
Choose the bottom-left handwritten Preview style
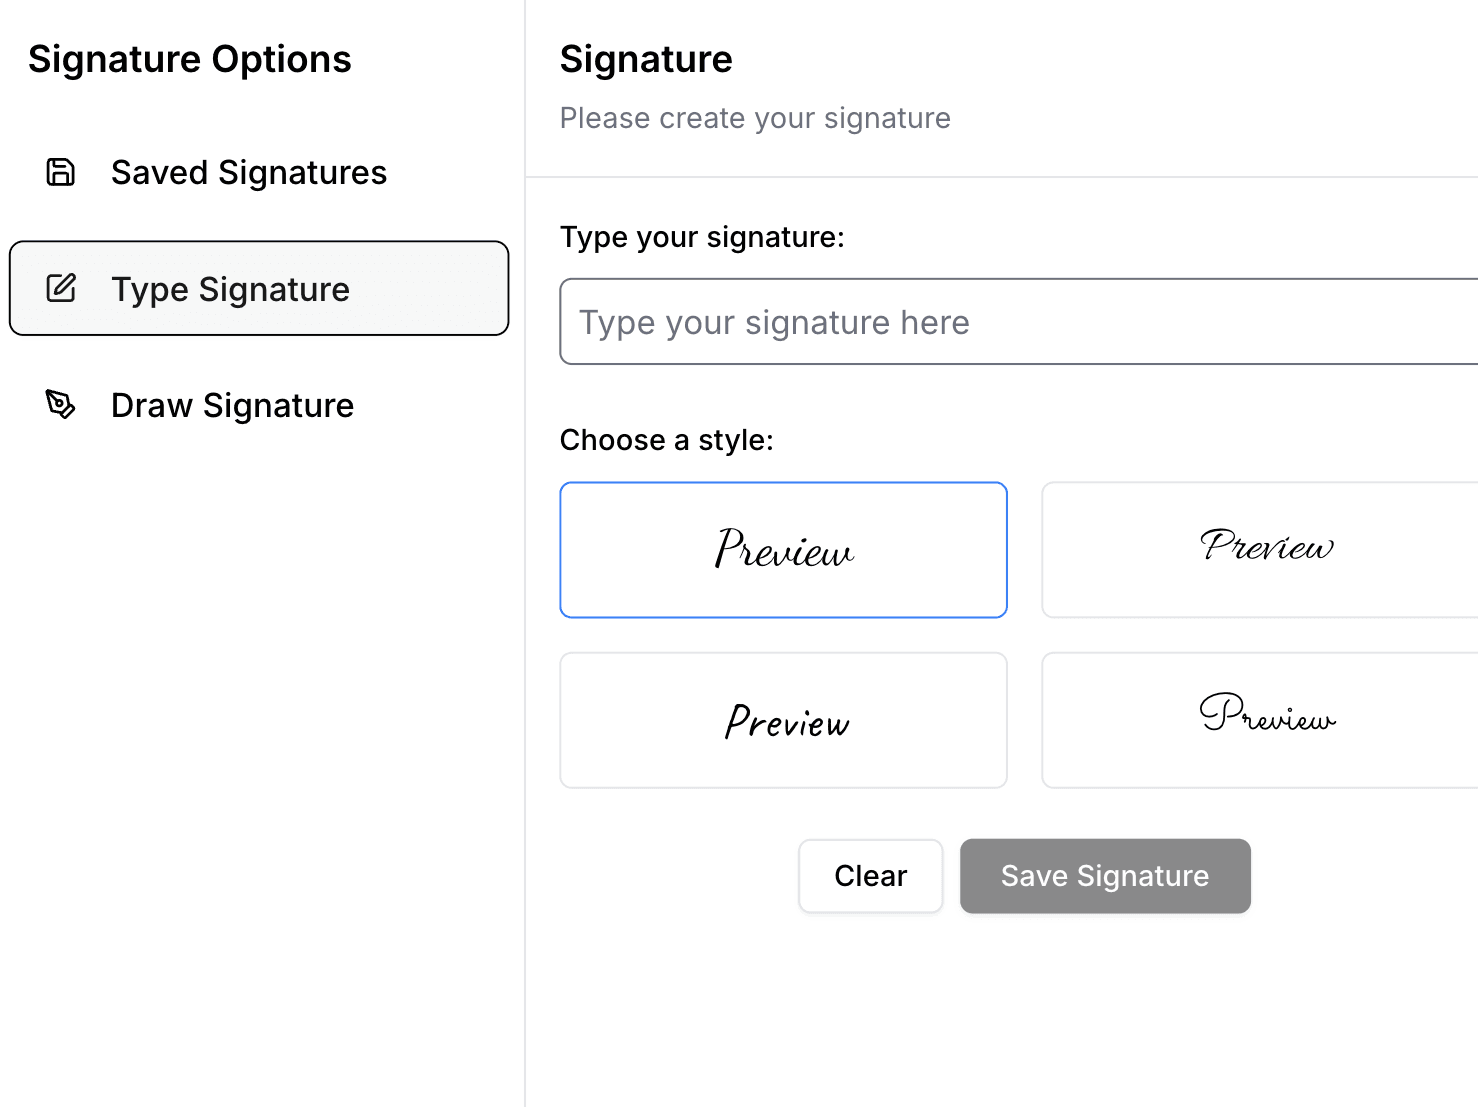pos(783,720)
